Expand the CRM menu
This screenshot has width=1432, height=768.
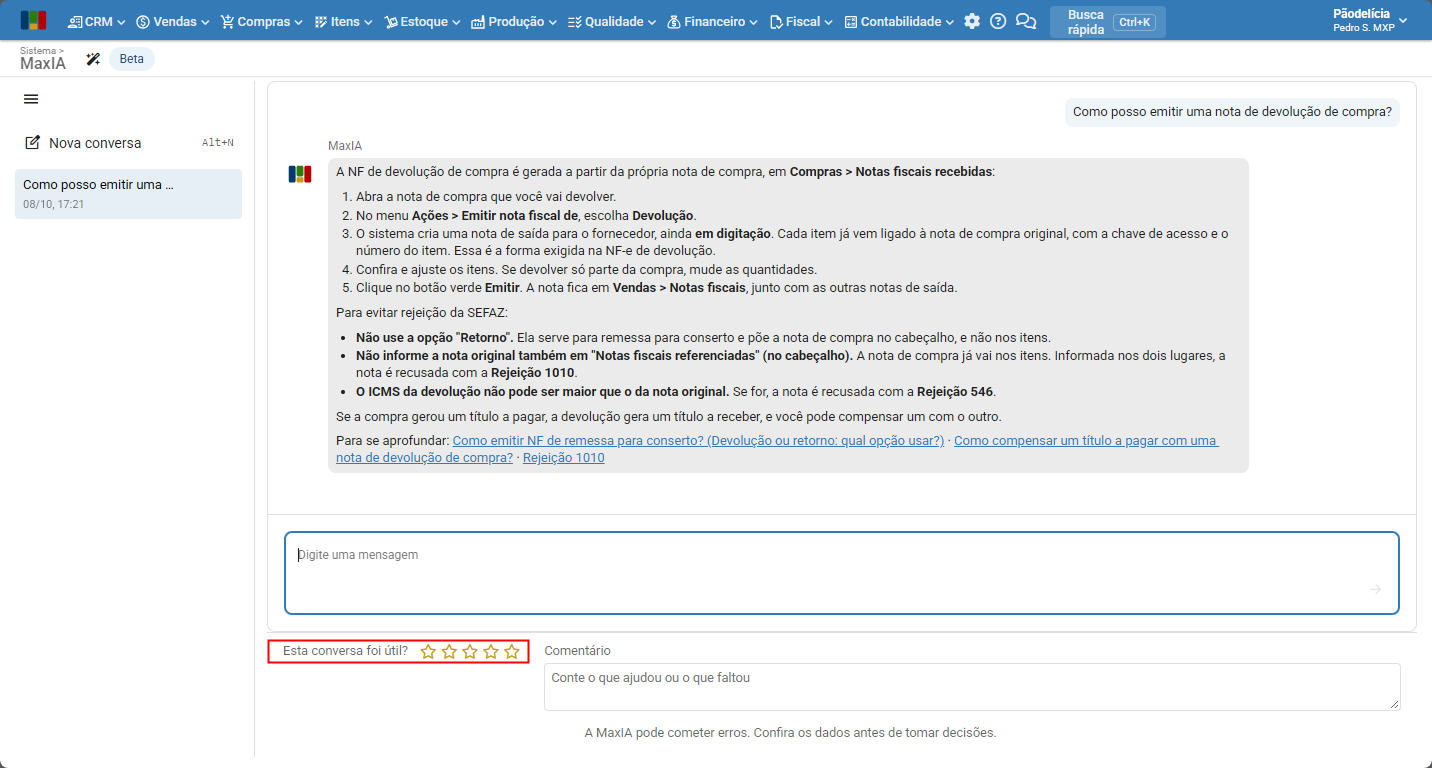click(96, 21)
